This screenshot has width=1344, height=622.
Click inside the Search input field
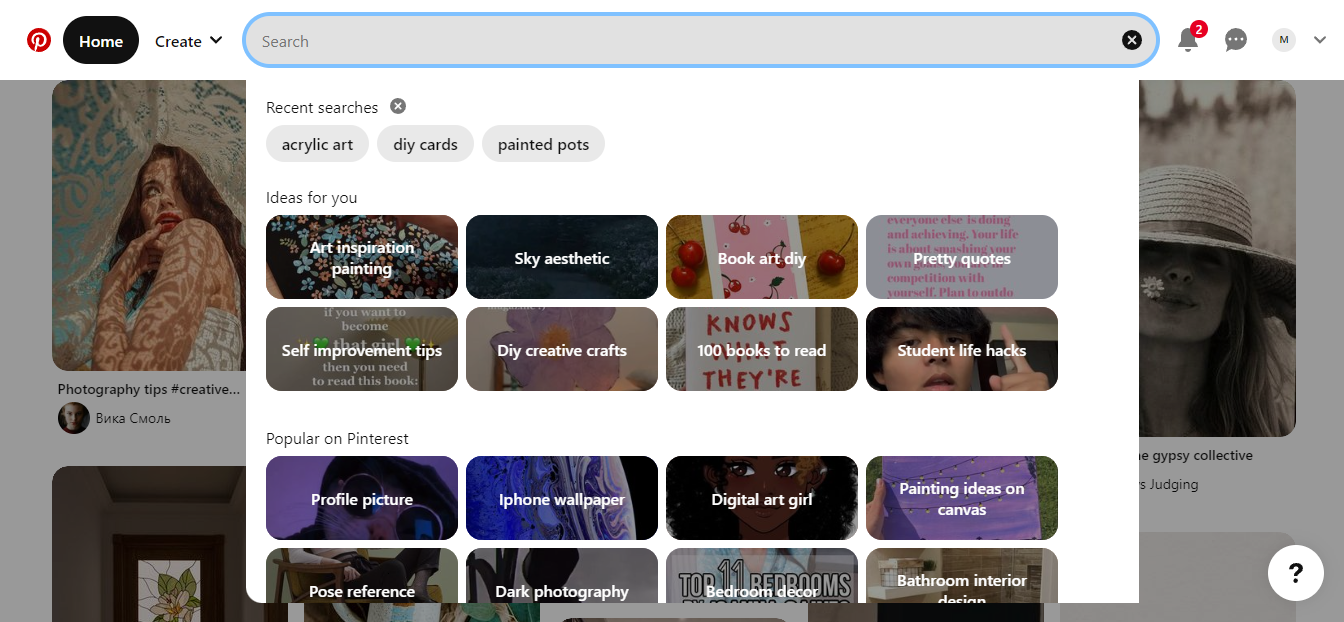680,41
